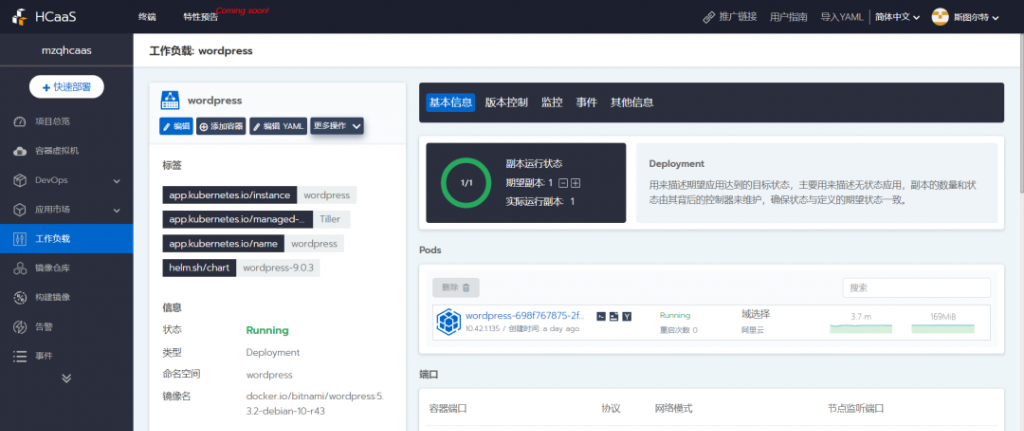
Task: Click the app.kubernetes.io/managed- label tag
Action: 238,219
